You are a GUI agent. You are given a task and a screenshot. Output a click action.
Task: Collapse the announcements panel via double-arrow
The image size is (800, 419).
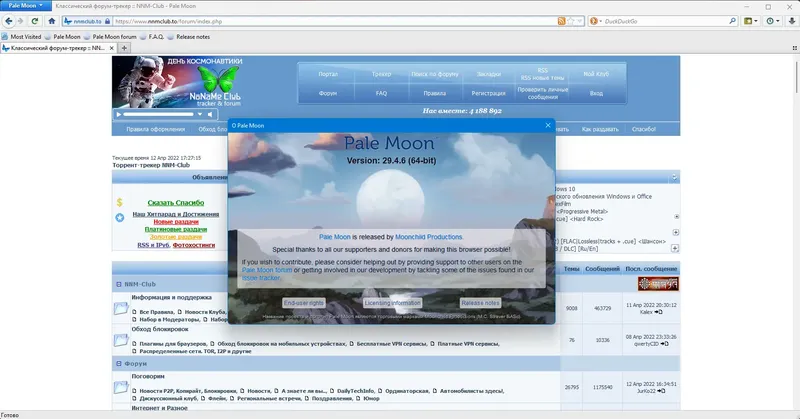click(674, 177)
